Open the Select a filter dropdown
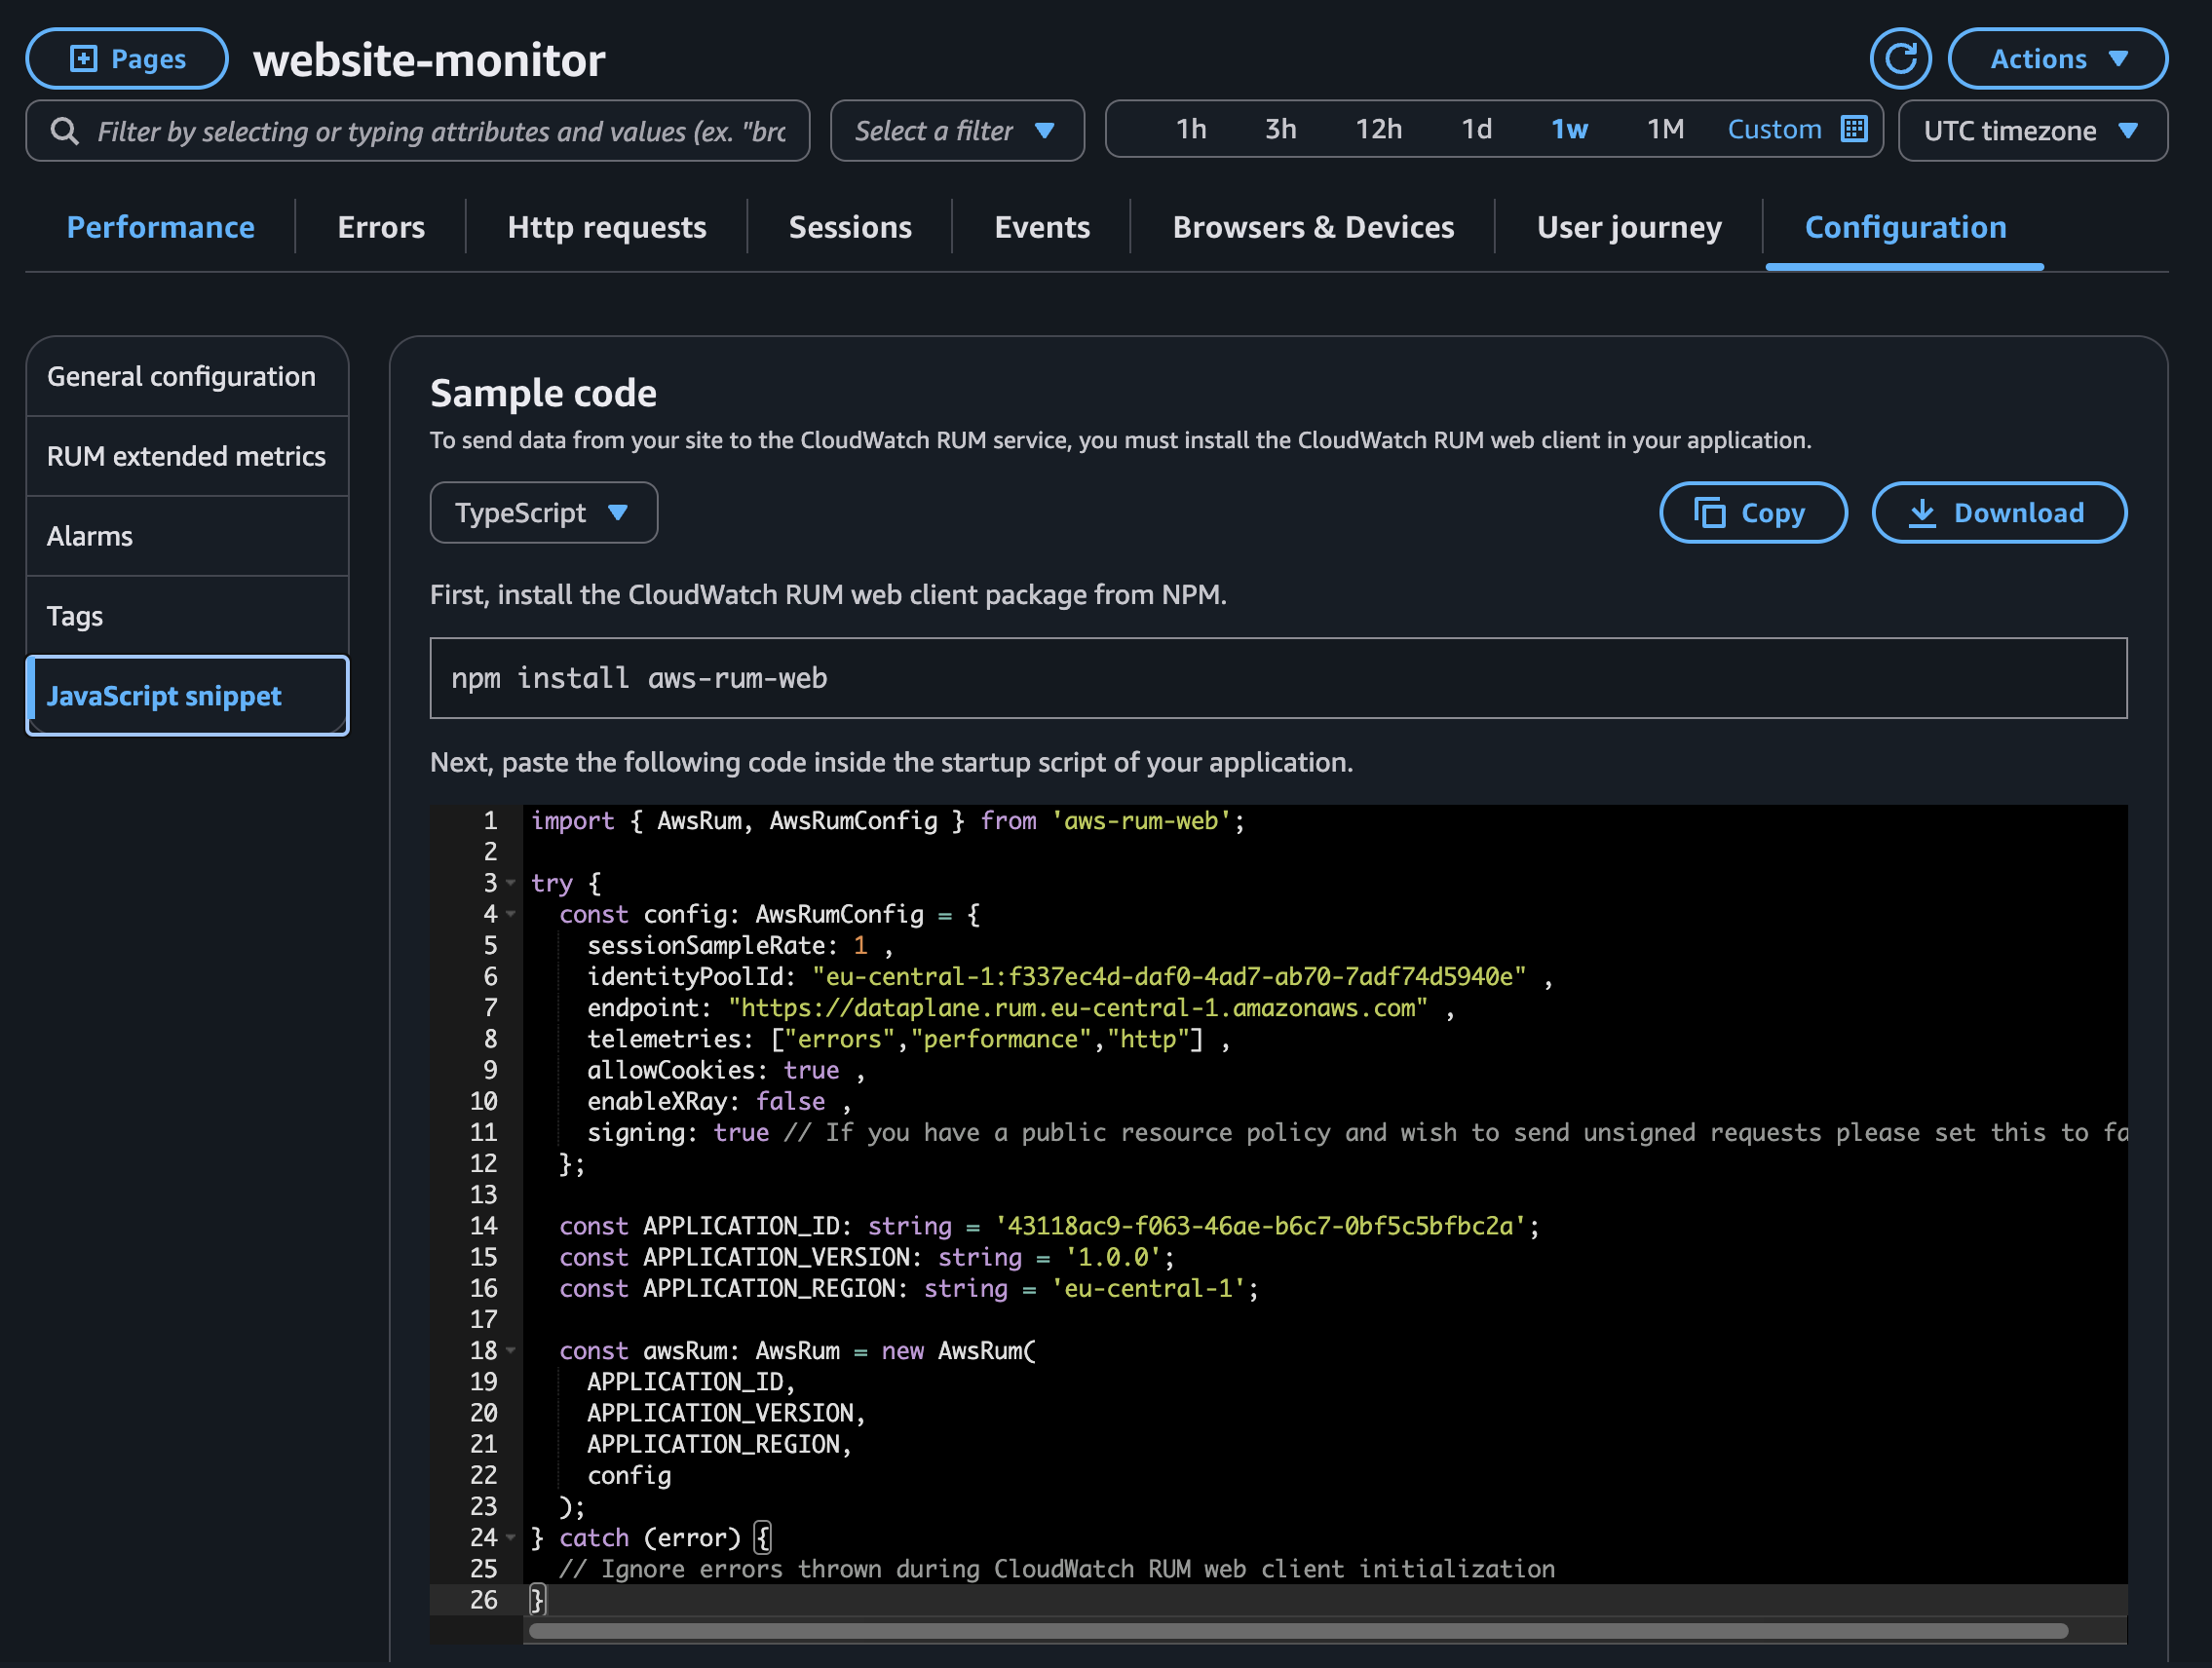 tap(955, 130)
